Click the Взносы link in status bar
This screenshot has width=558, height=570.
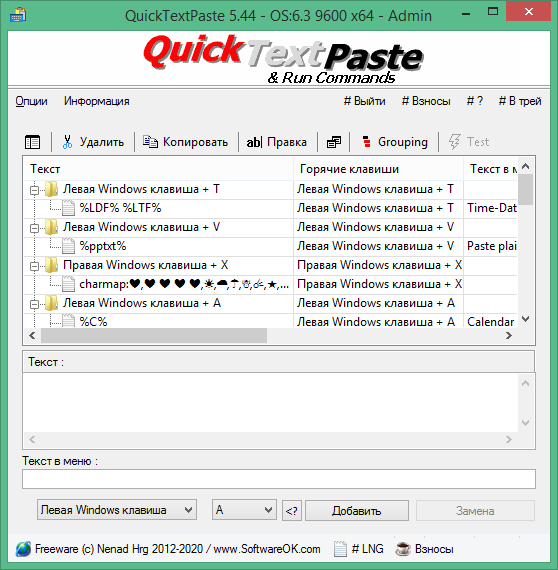tap(434, 549)
